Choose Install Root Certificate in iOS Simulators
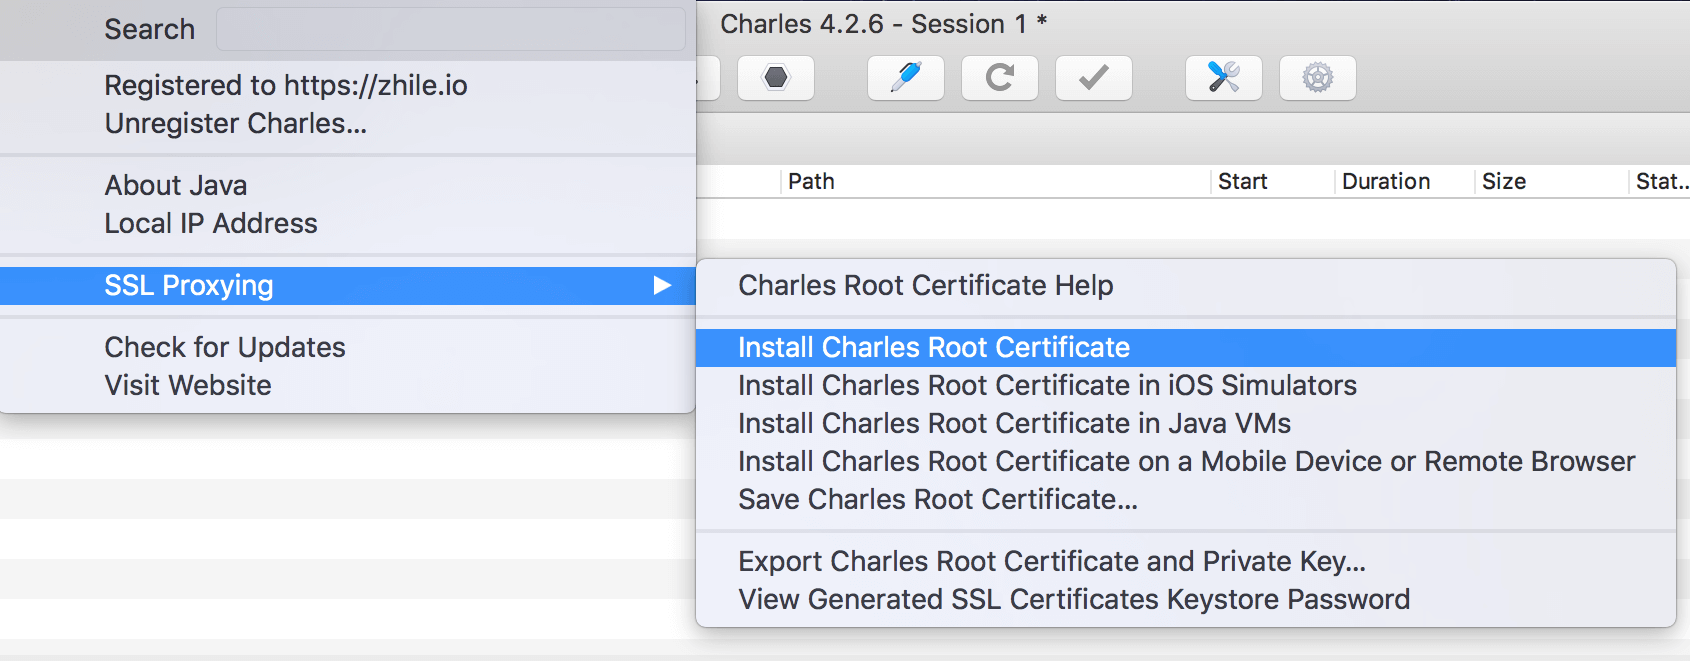 click(1186, 386)
